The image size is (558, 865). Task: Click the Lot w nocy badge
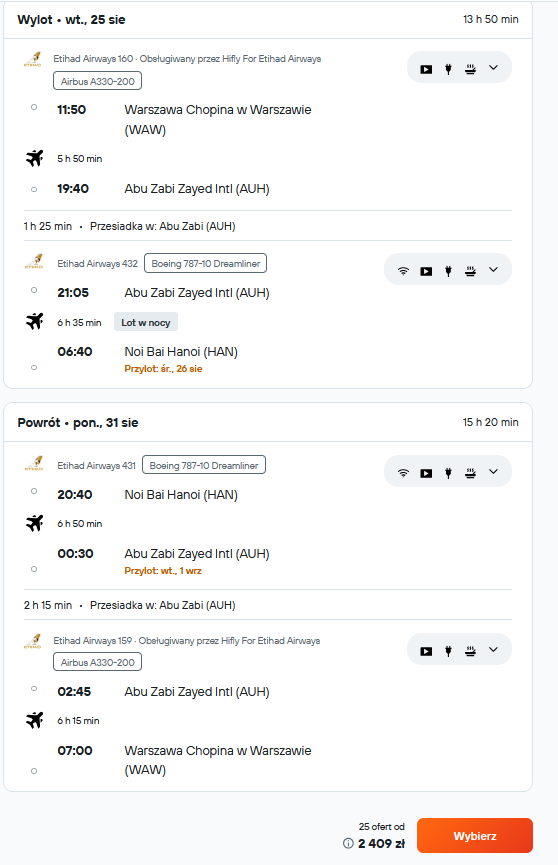click(146, 322)
